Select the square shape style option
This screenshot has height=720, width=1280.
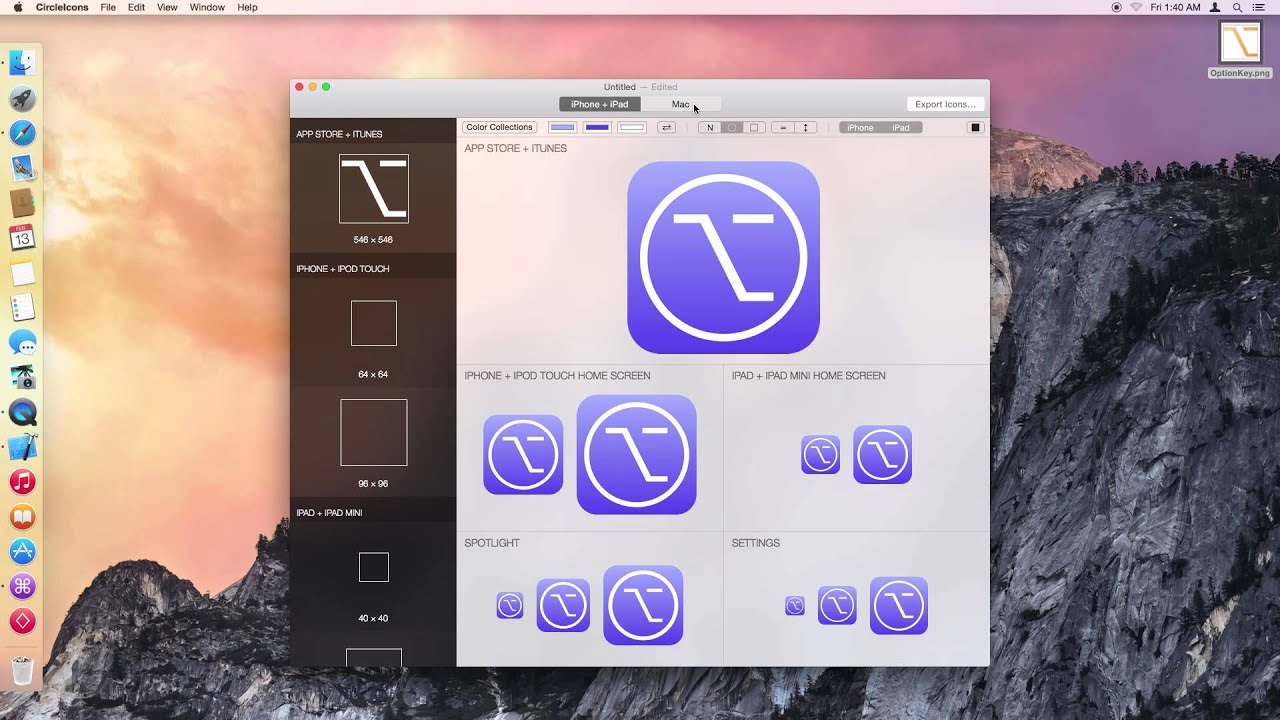coord(754,127)
